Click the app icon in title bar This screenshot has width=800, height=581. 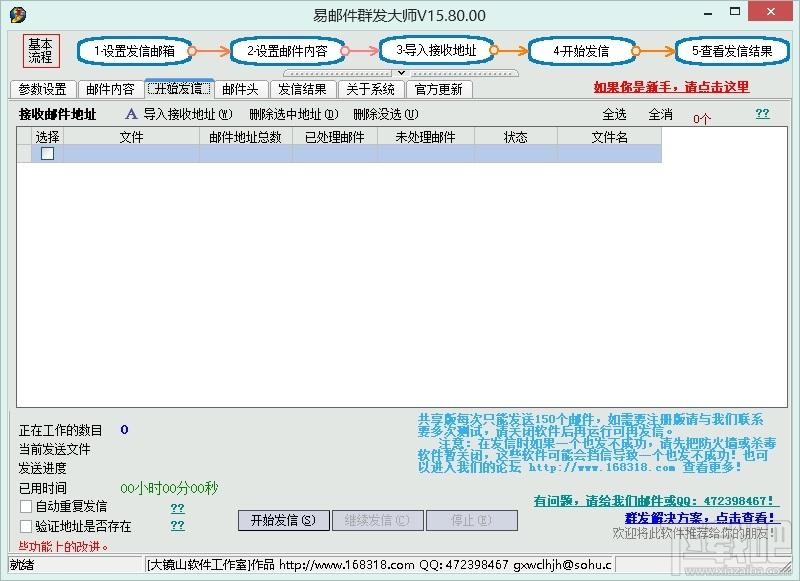pyautogui.click(x=17, y=15)
